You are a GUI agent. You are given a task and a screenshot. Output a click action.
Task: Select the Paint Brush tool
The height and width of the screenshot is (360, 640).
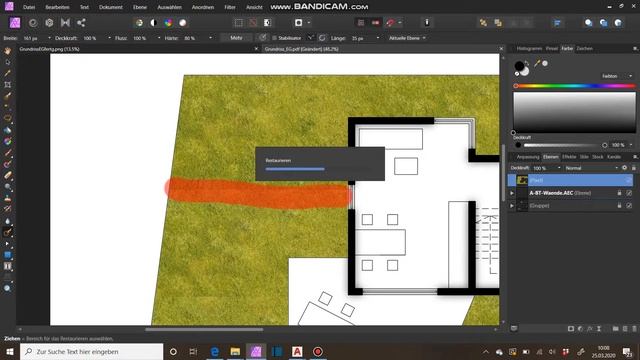(x=7, y=153)
